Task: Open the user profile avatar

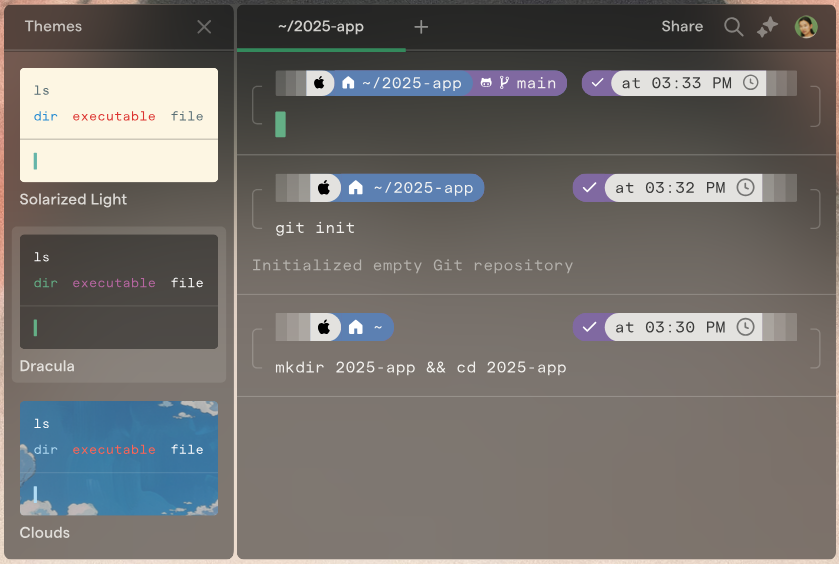Action: click(806, 27)
